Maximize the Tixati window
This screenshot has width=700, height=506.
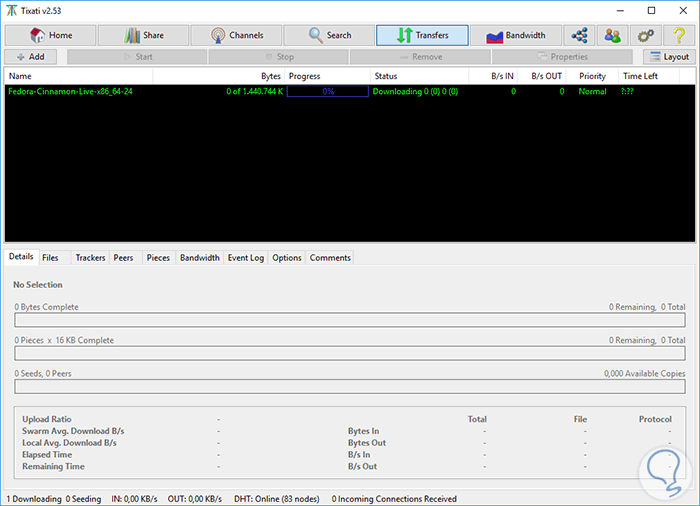[651, 11]
